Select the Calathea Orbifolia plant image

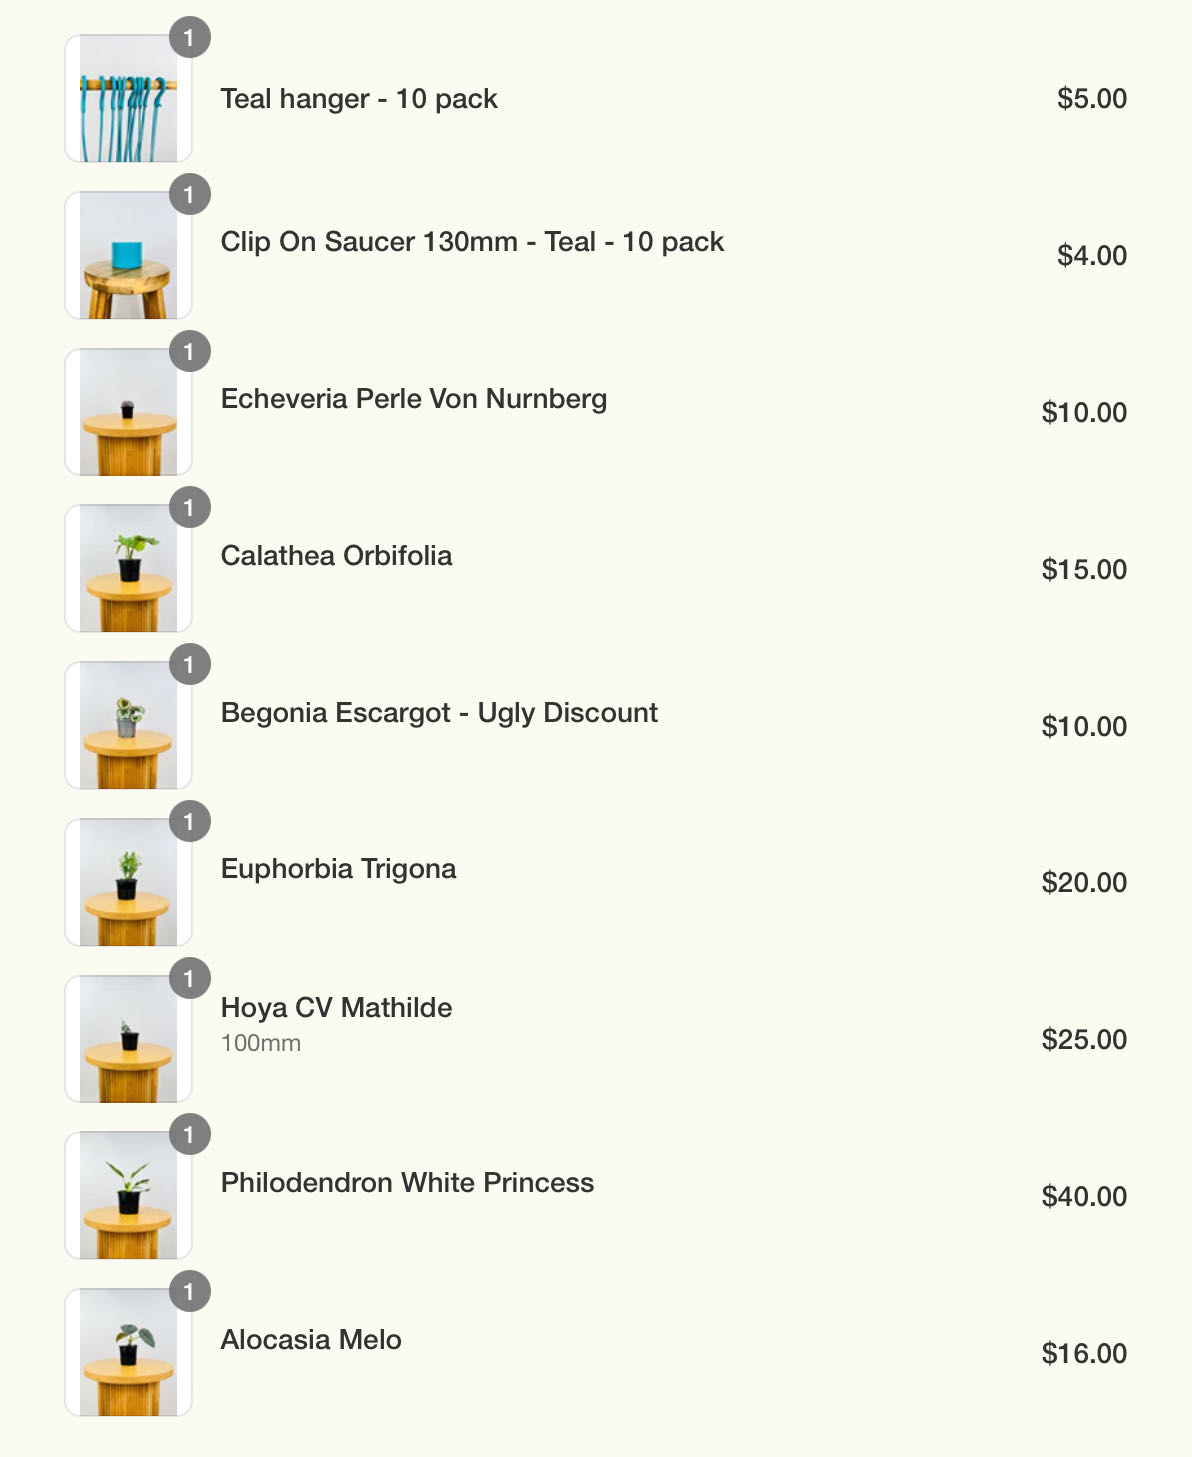click(x=128, y=569)
